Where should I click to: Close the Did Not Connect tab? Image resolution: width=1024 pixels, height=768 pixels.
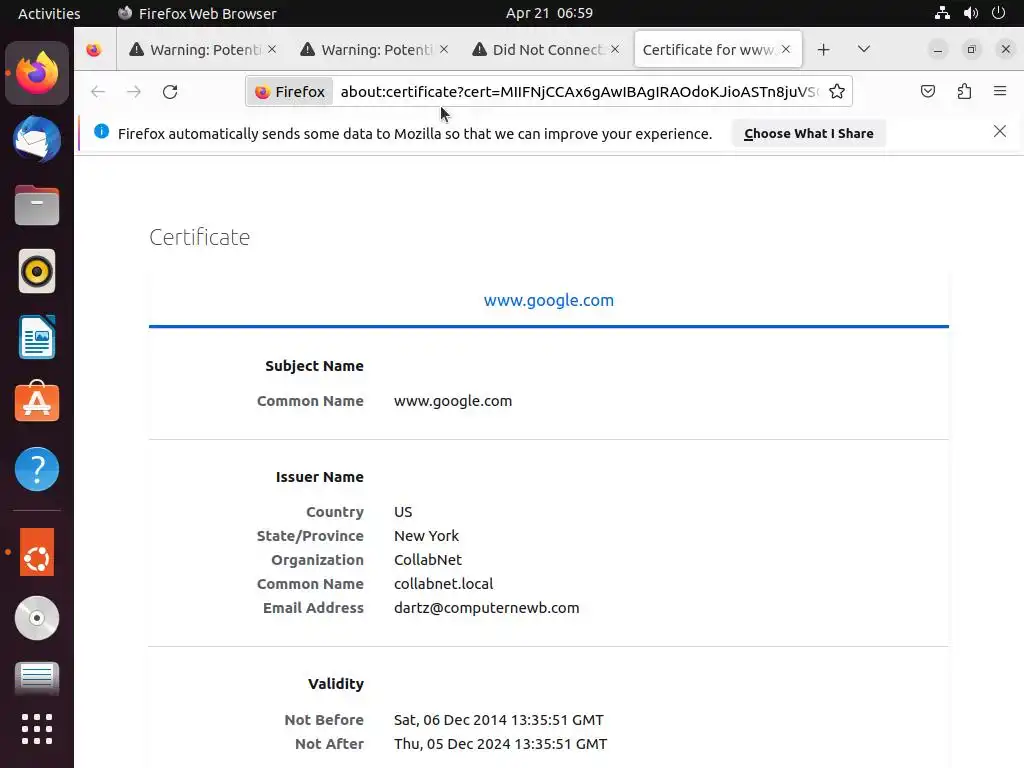[x=615, y=50]
